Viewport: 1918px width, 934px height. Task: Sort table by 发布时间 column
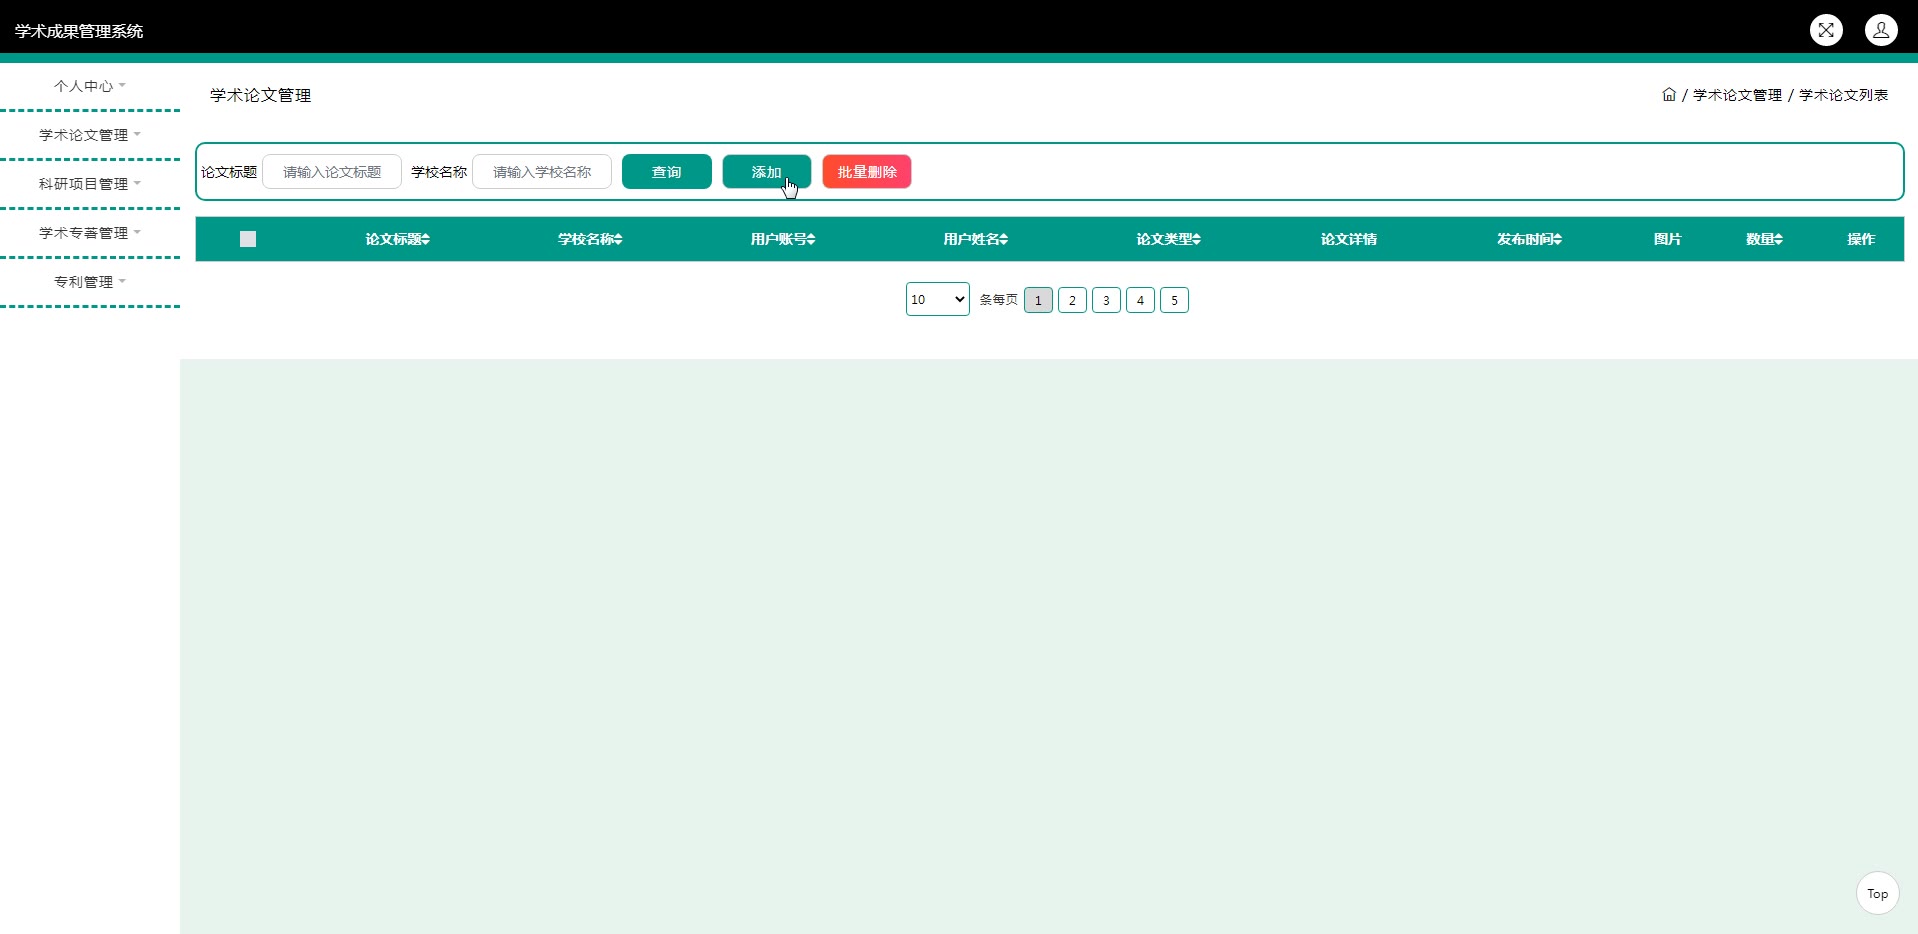coord(1529,239)
